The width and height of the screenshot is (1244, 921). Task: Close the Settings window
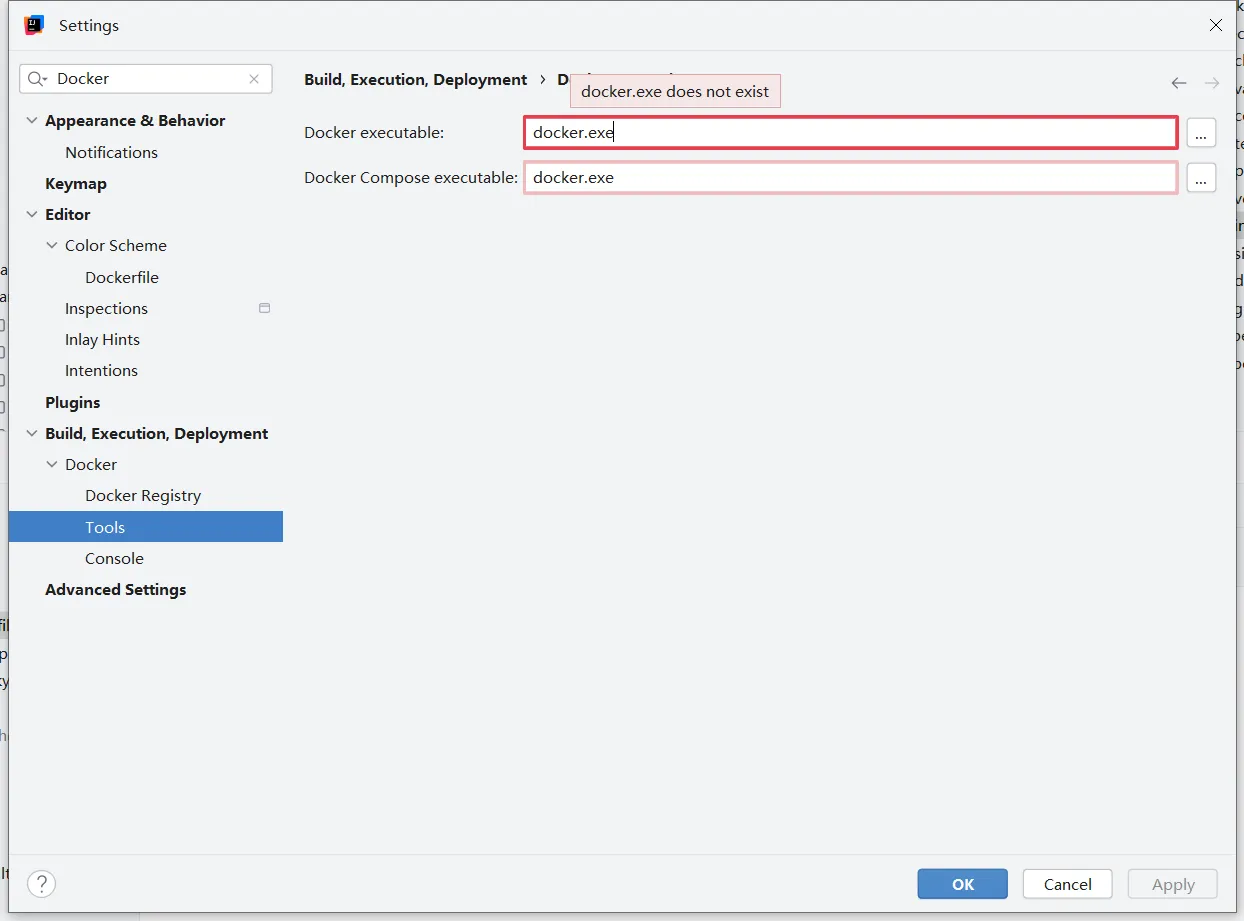[1216, 25]
